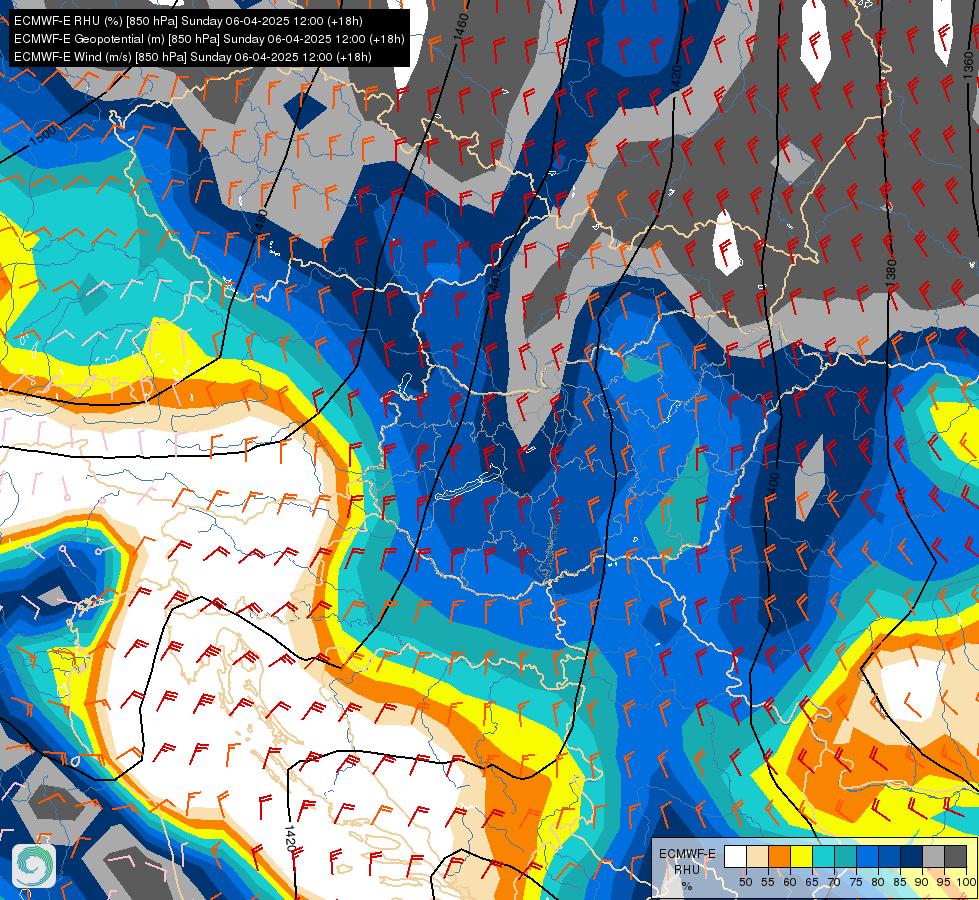Viewport: 979px width, 900px height.
Task: Click the ECMWF-E Geopotential (m) title line
Action: point(209,39)
